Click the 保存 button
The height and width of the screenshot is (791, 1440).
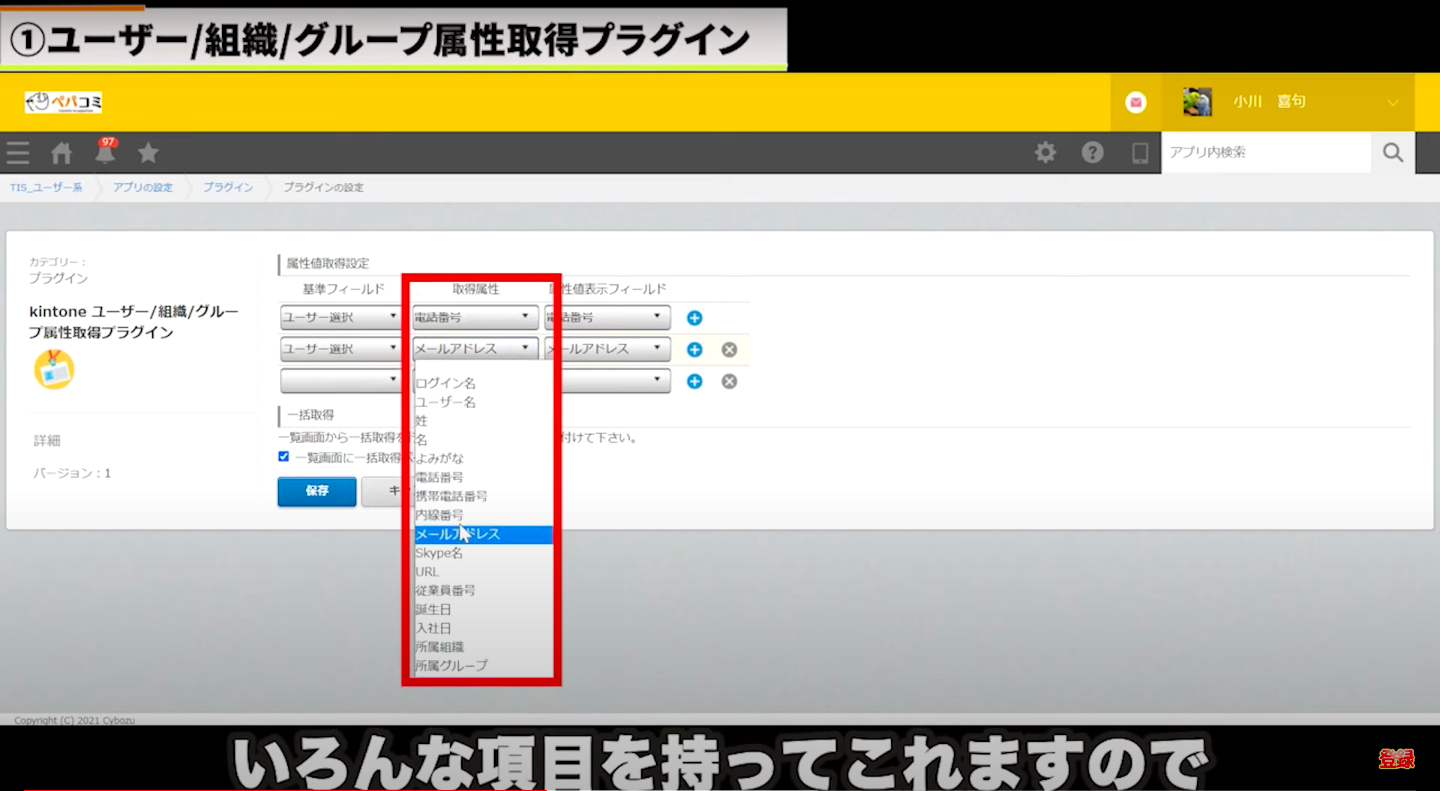317,492
